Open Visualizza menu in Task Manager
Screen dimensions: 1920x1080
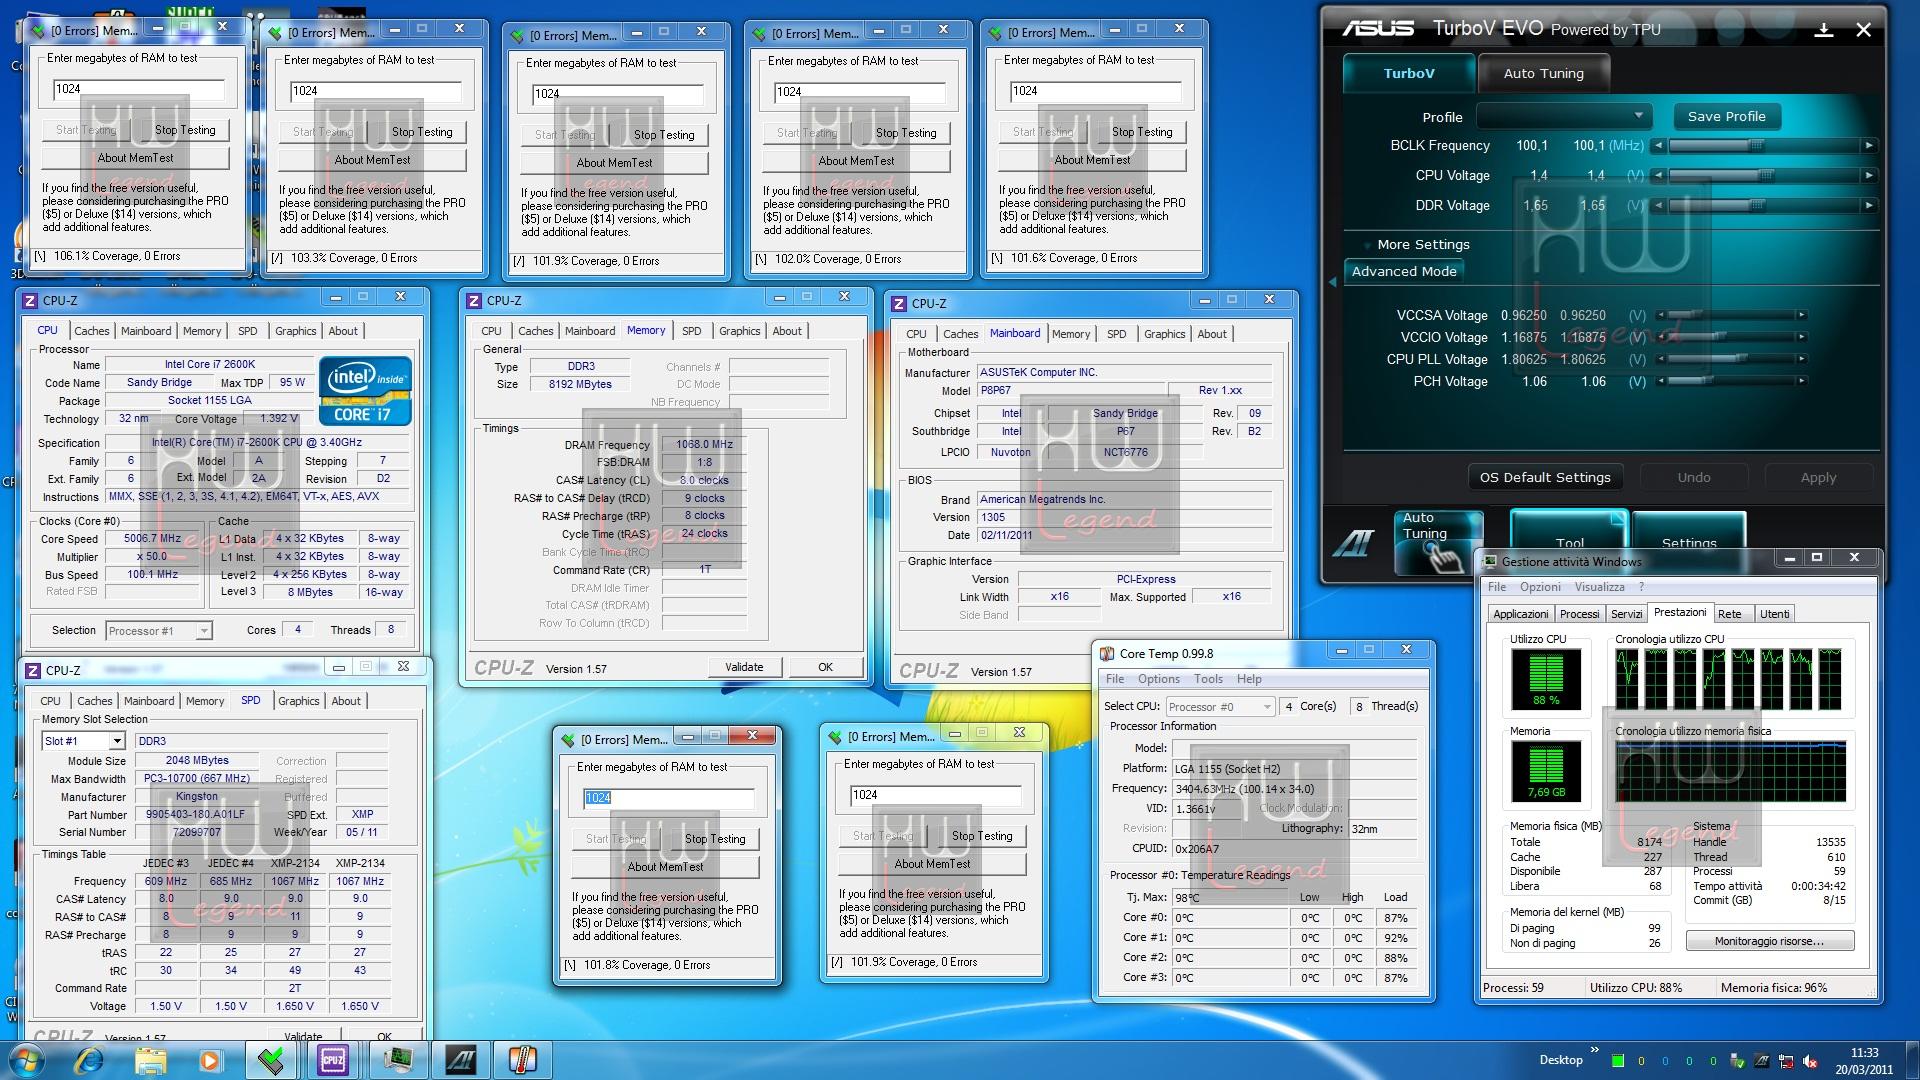(1599, 587)
